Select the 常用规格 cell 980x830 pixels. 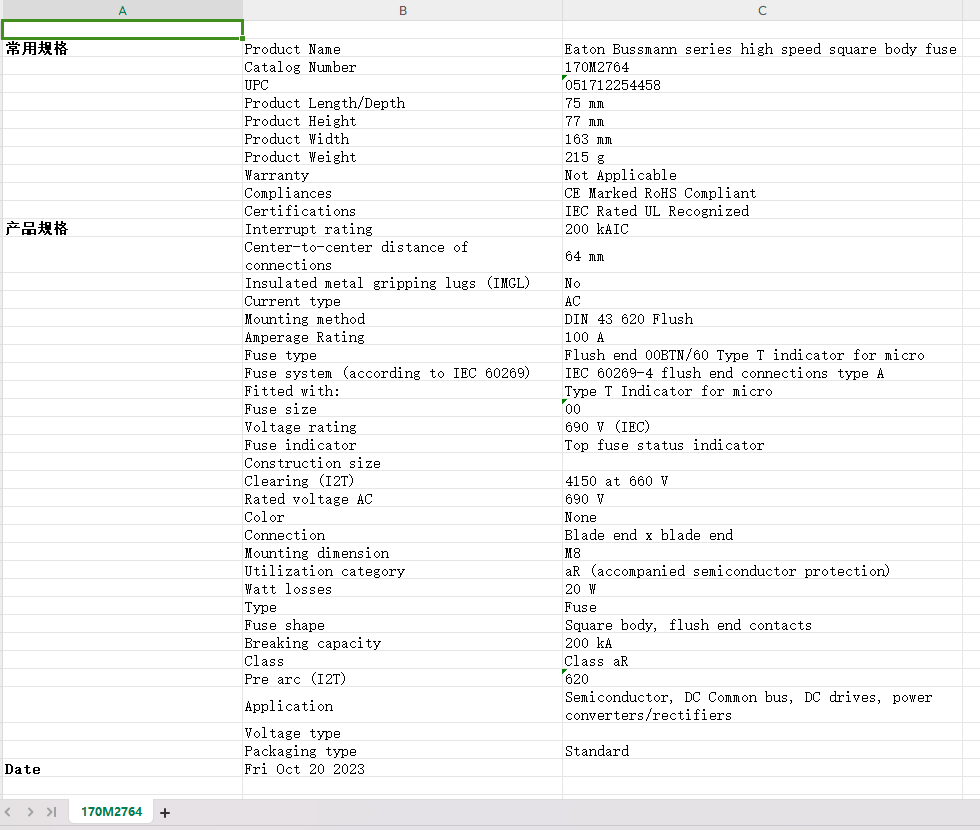(x=122, y=49)
